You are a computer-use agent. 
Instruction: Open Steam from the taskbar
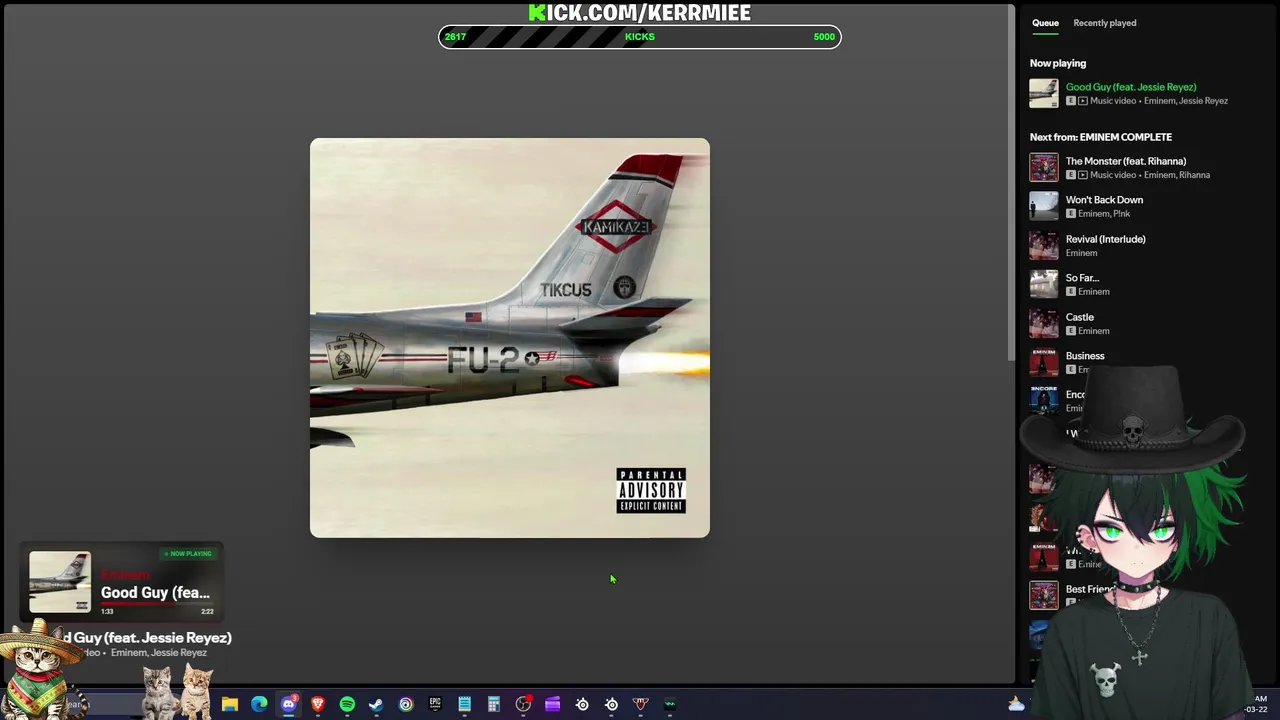376,705
